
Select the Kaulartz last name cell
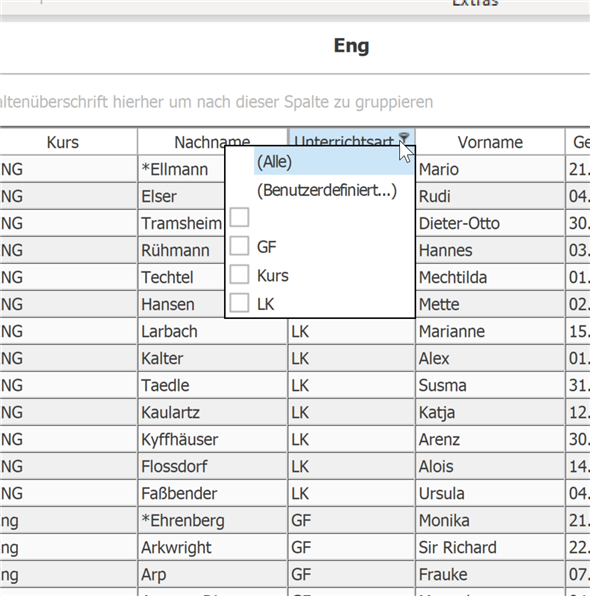[x=212, y=412]
